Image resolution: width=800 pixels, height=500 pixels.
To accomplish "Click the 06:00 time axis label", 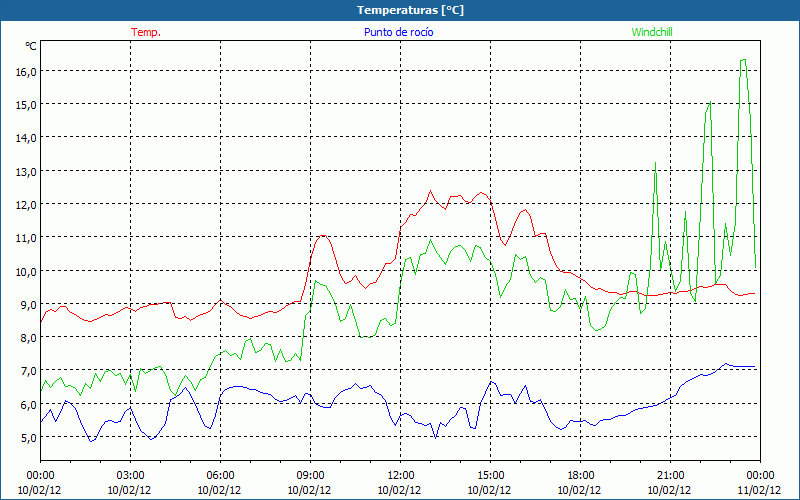I will point(220,476).
